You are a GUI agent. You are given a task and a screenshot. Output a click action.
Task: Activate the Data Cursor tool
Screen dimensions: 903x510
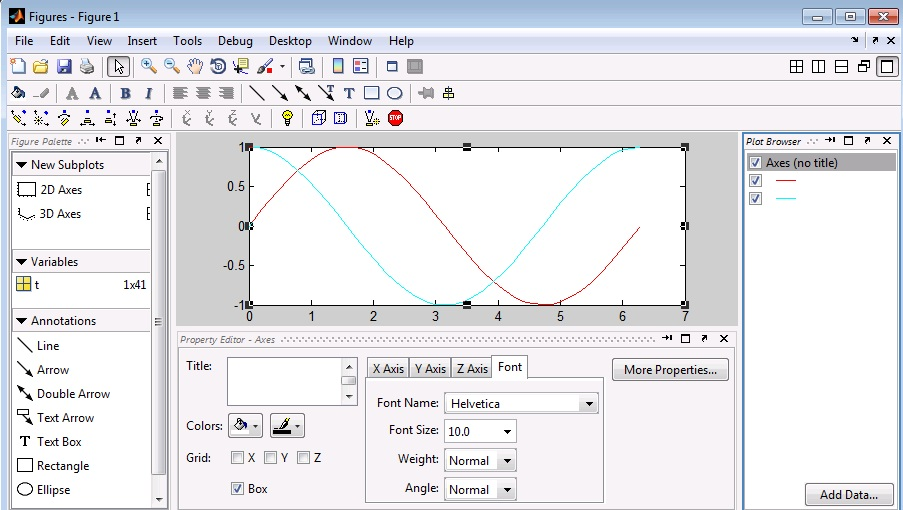click(241, 66)
